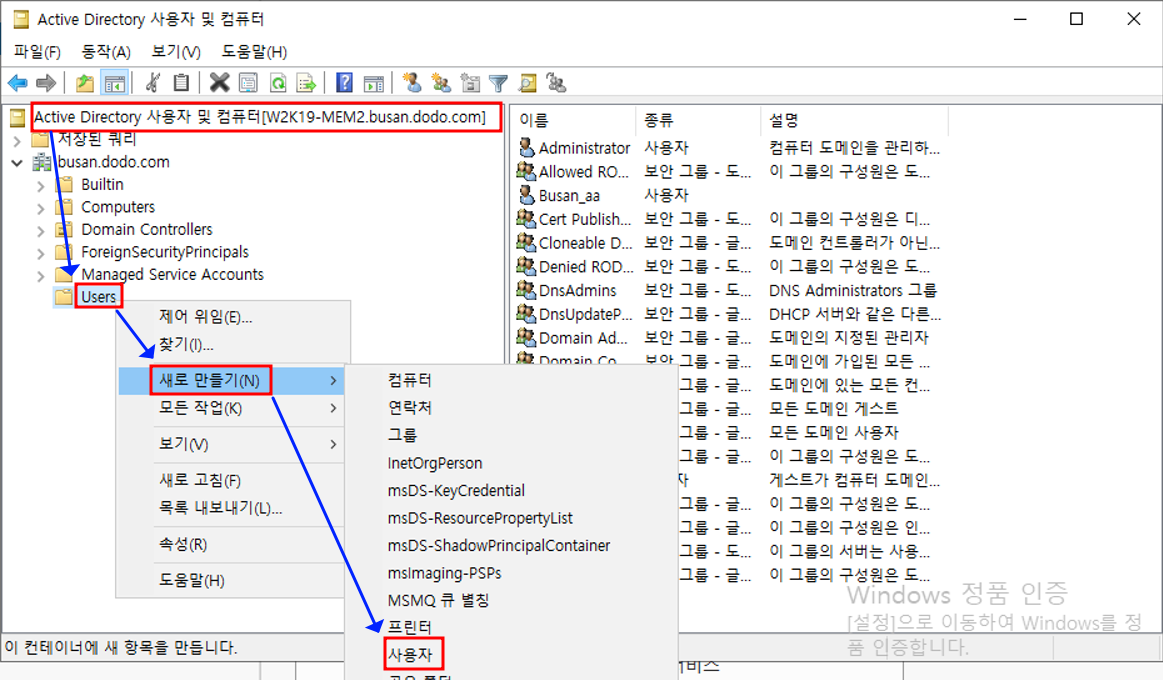Click the Delete X toolbar icon
1163x680 pixels.
pos(220,82)
